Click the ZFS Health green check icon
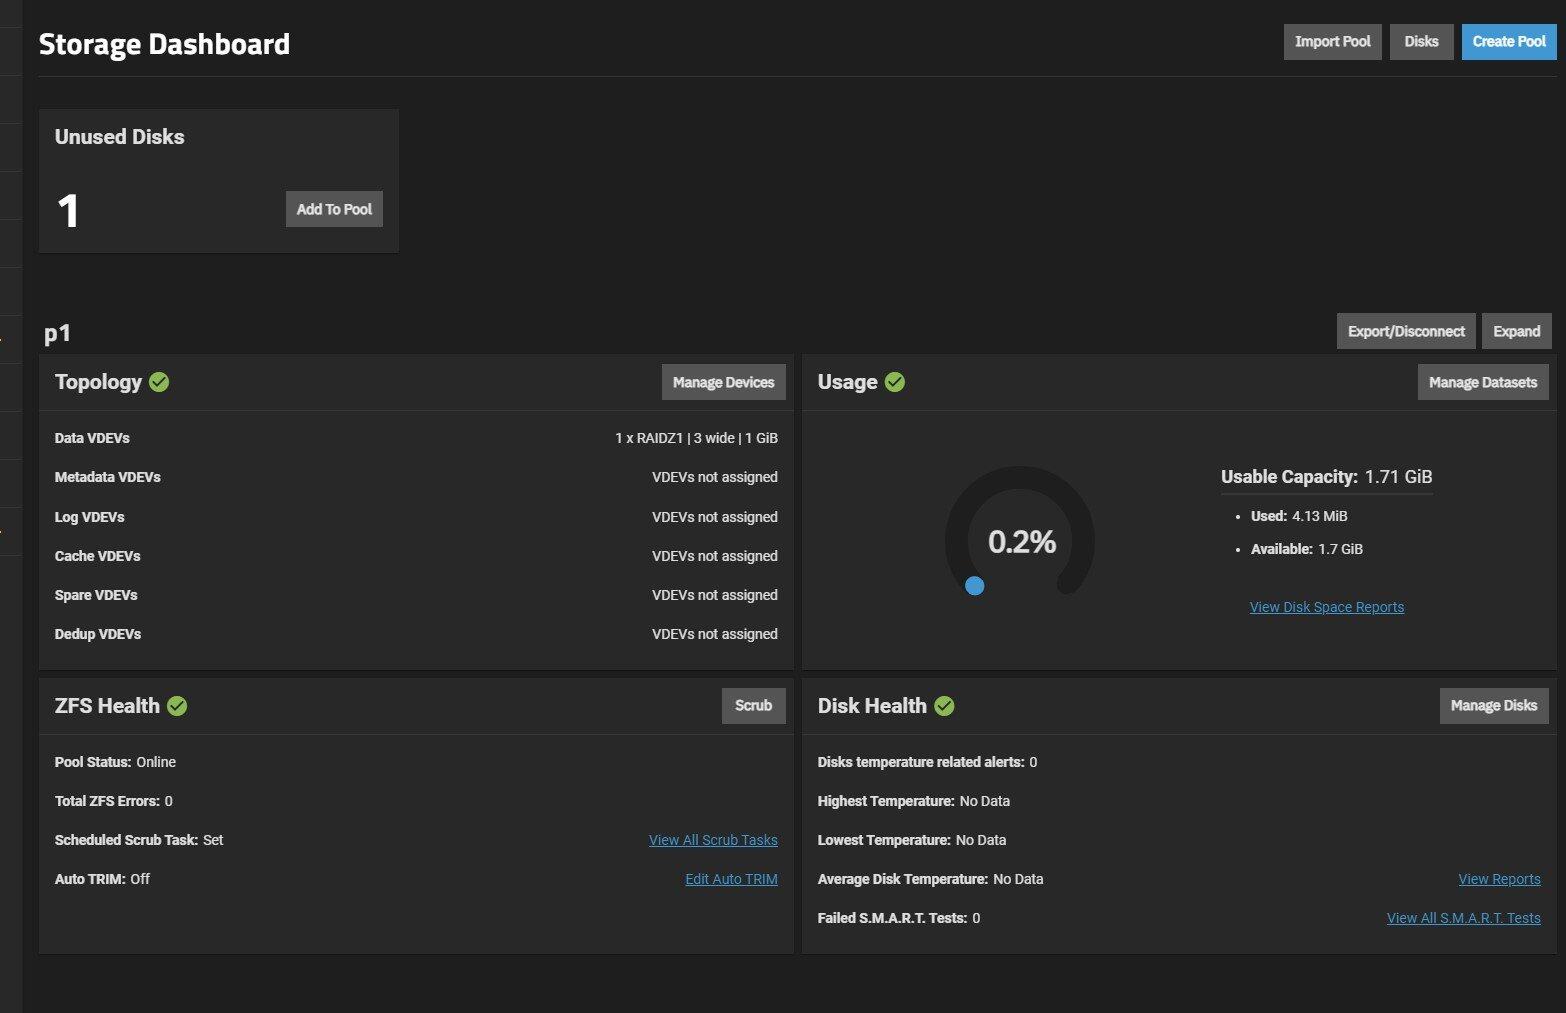Image resolution: width=1566 pixels, height=1013 pixels. click(x=177, y=706)
